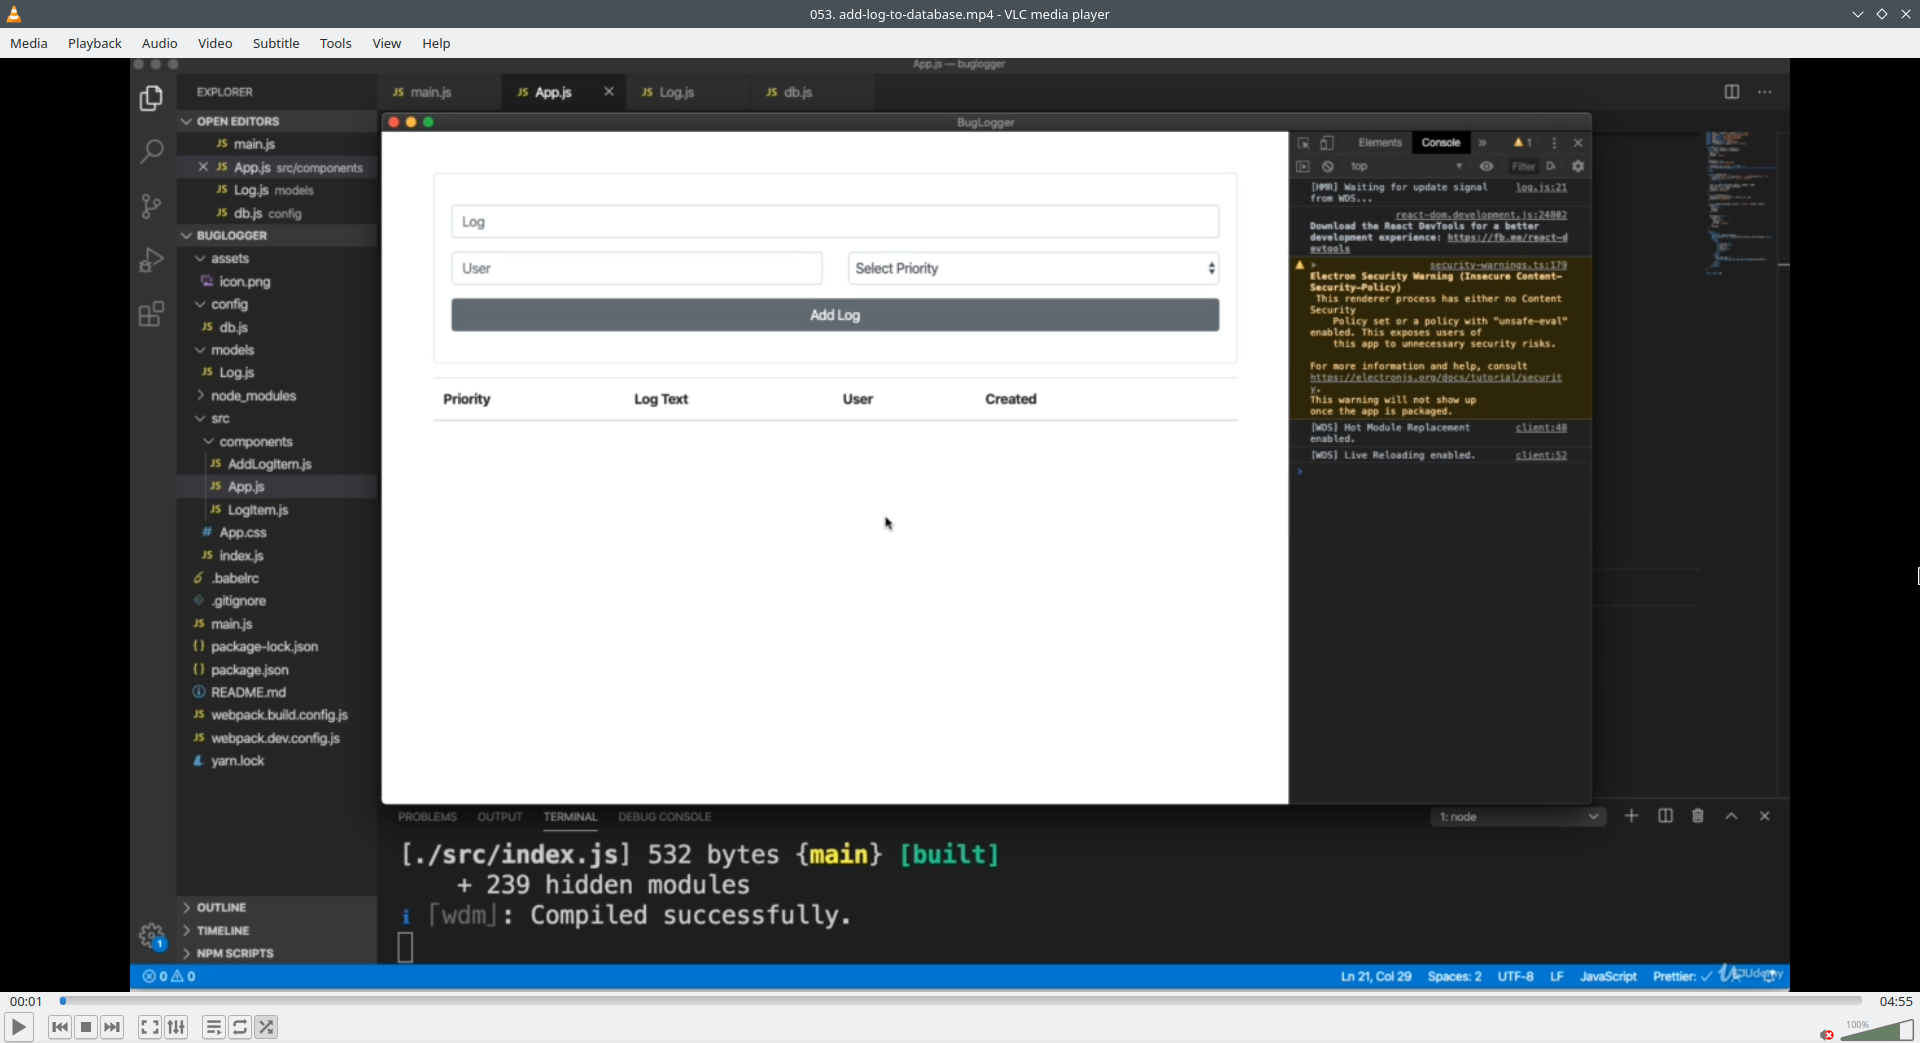1920x1043 pixels.
Task: Click the VLC play button
Action: point(18,1027)
